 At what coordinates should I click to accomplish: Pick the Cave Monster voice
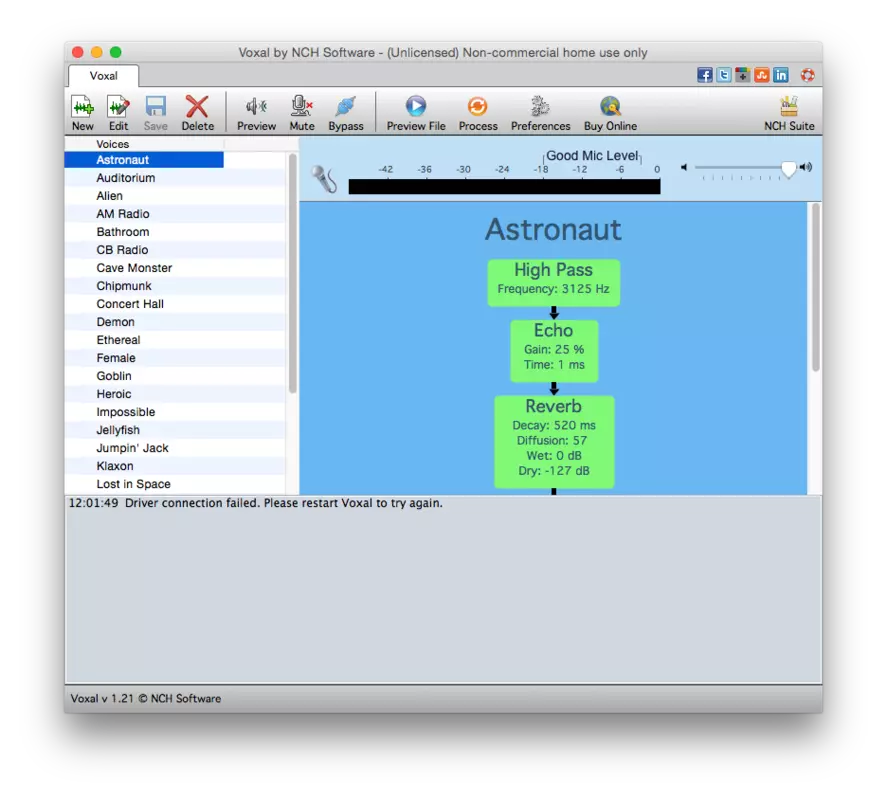click(x=175, y=268)
